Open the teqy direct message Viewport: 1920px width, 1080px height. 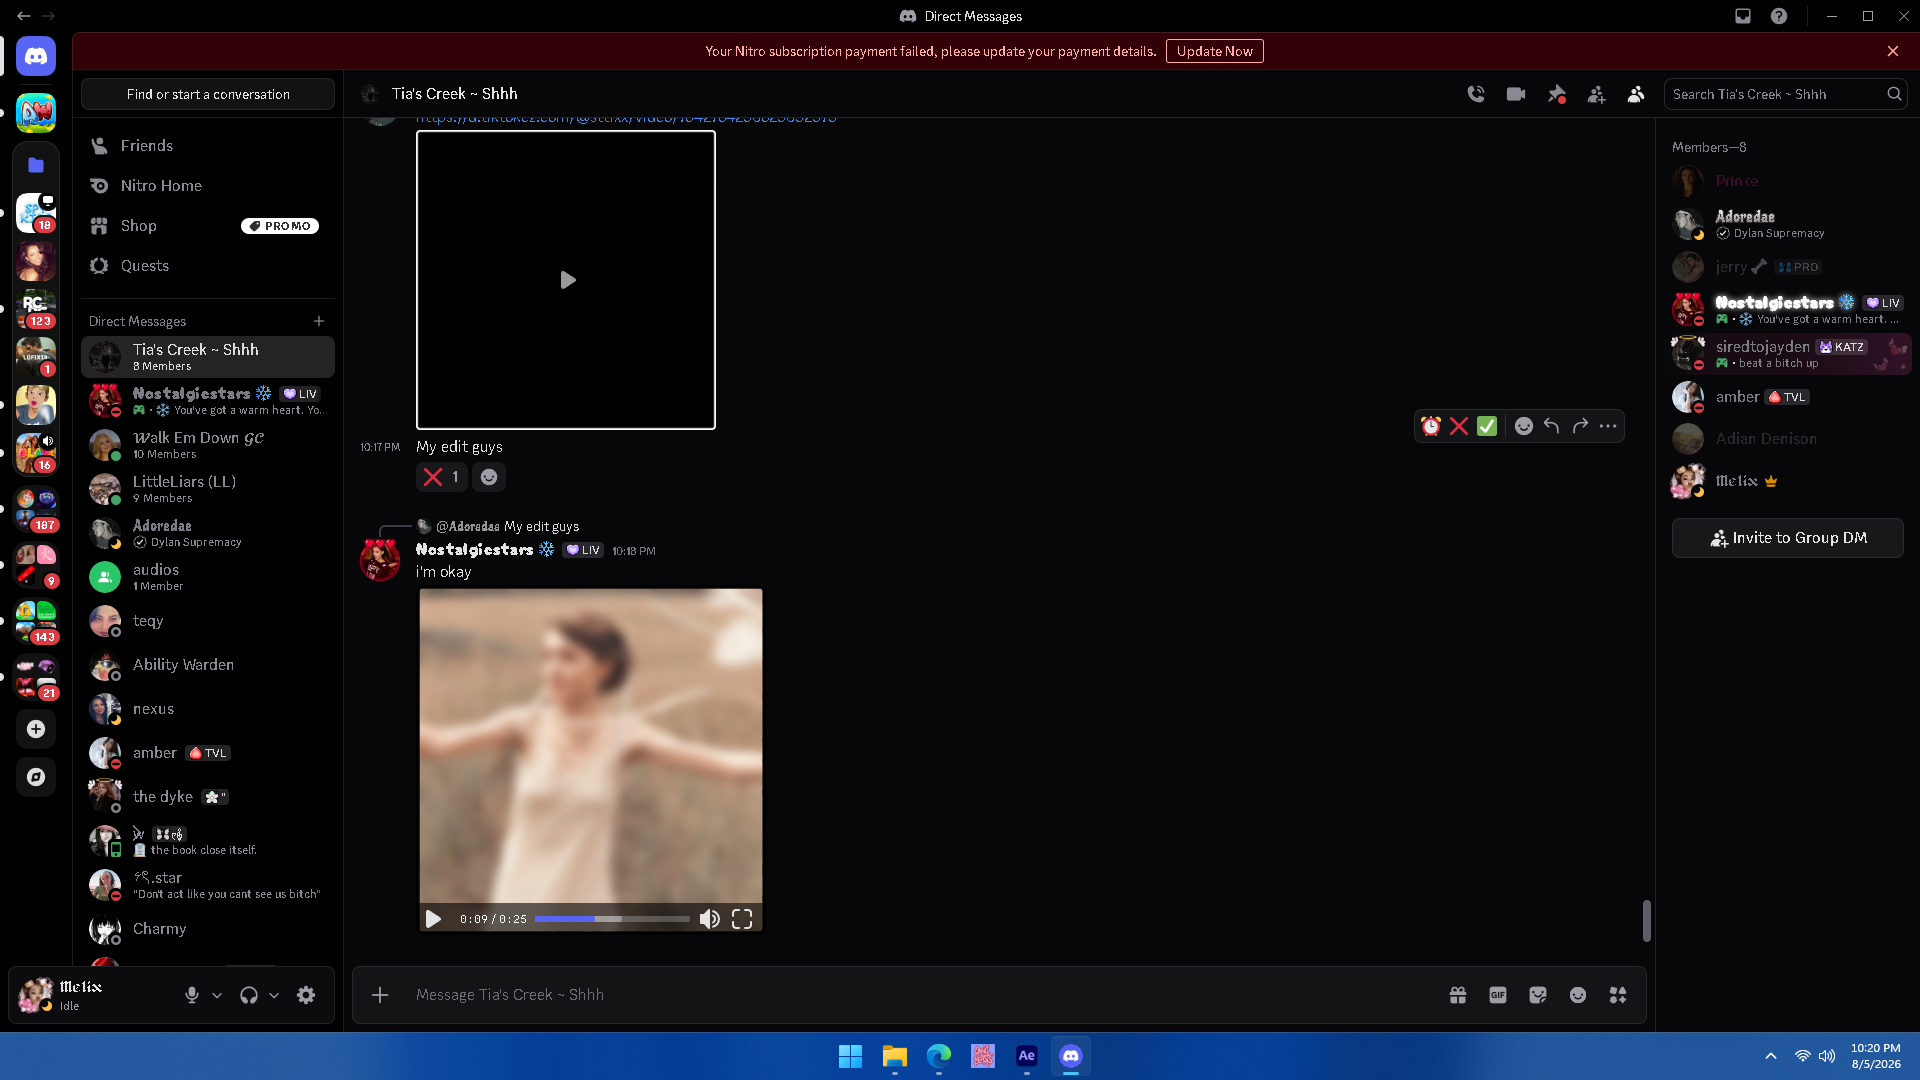[x=208, y=621]
